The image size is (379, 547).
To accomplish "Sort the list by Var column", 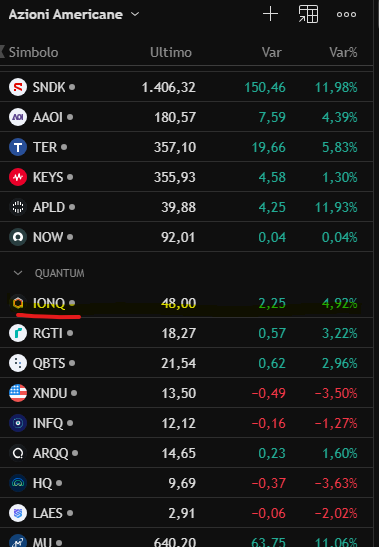I will 272,52.
